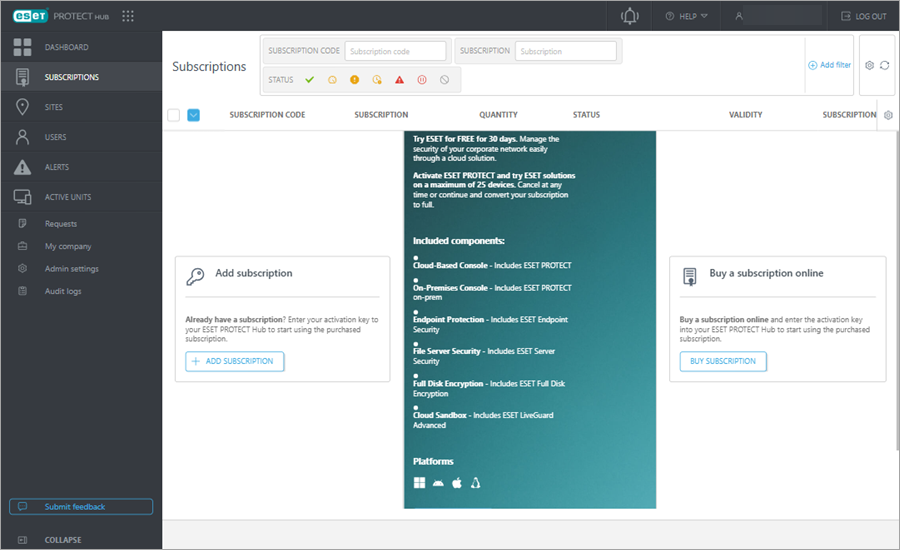
Task: Filter by disabled circle-slash status icon
Action: [444, 79]
